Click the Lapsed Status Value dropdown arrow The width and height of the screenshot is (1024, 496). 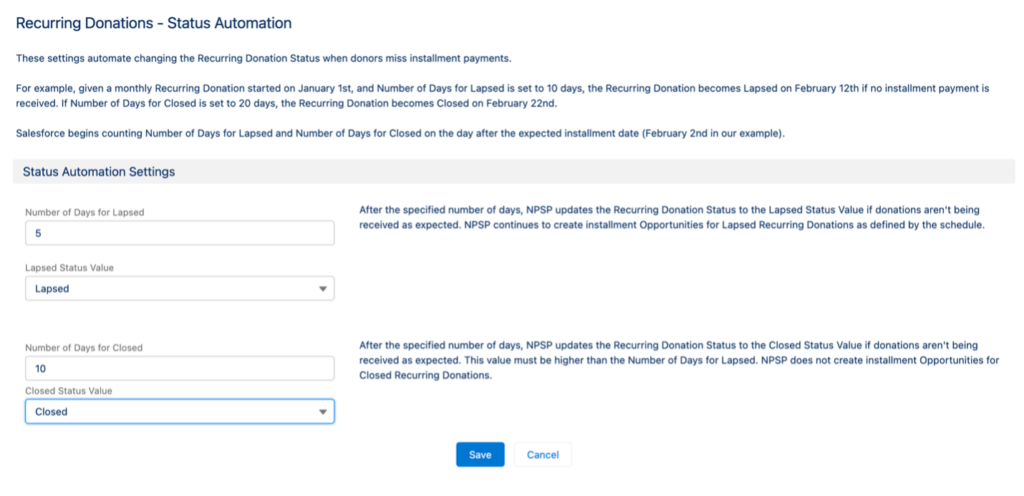coord(322,289)
